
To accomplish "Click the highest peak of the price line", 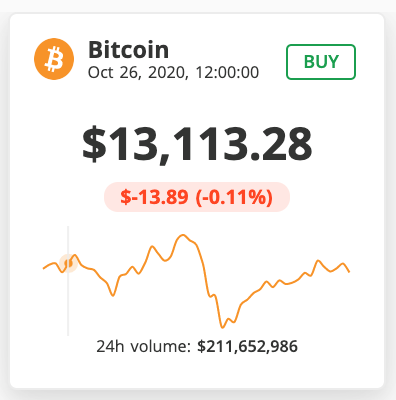I will [182, 235].
